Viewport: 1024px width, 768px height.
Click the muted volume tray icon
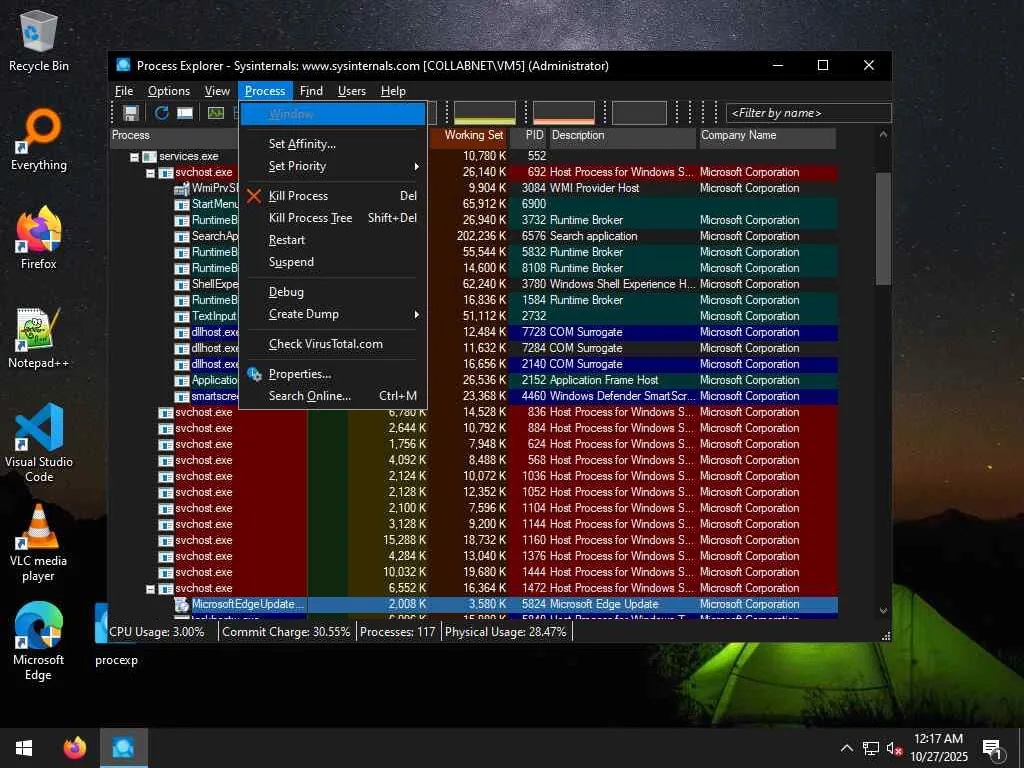point(894,748)
